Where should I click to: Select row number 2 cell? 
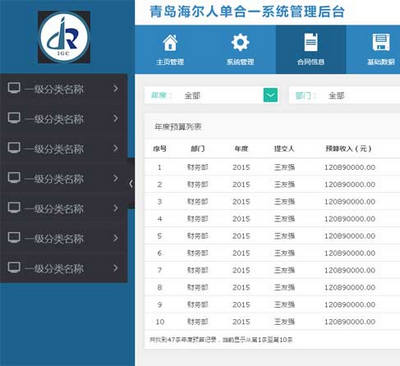point(159,184)
